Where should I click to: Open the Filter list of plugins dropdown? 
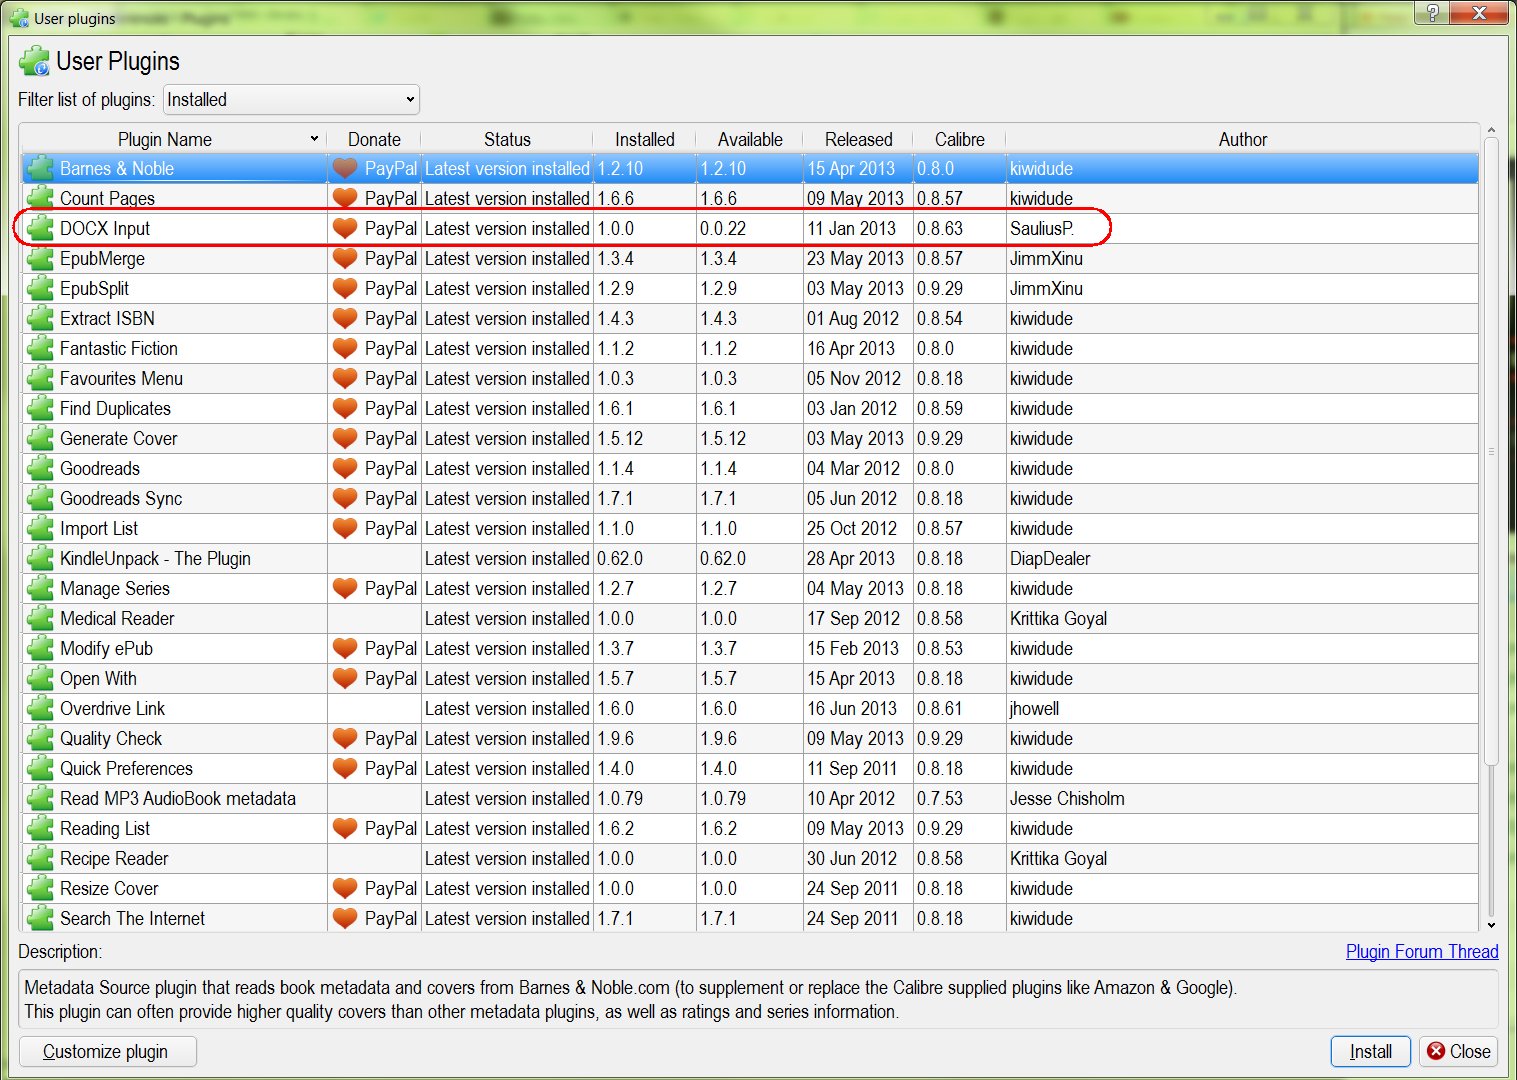coord(291,99)
